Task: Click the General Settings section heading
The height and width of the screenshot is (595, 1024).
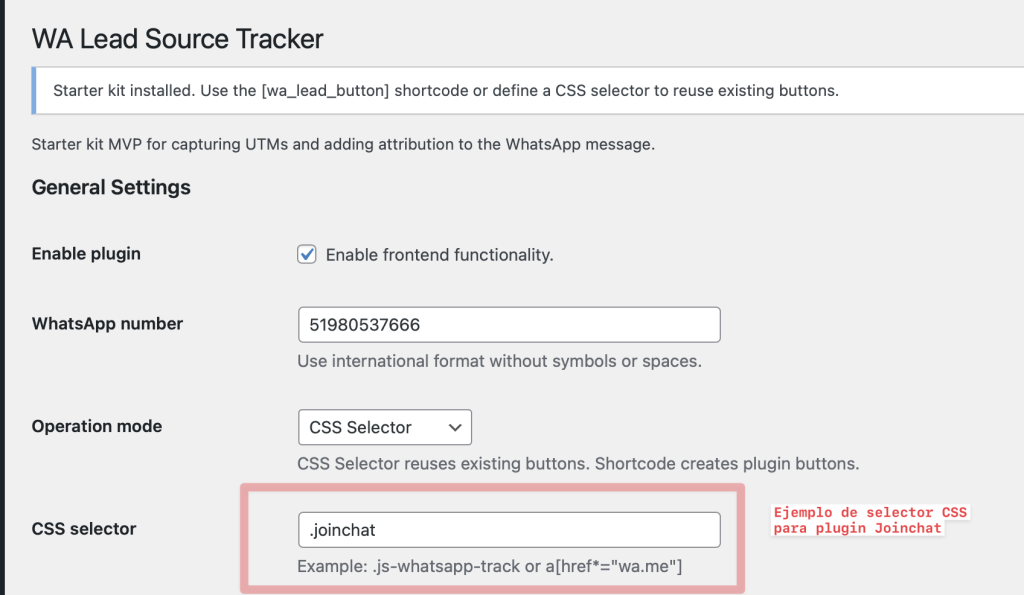Action: coord(111,187)
